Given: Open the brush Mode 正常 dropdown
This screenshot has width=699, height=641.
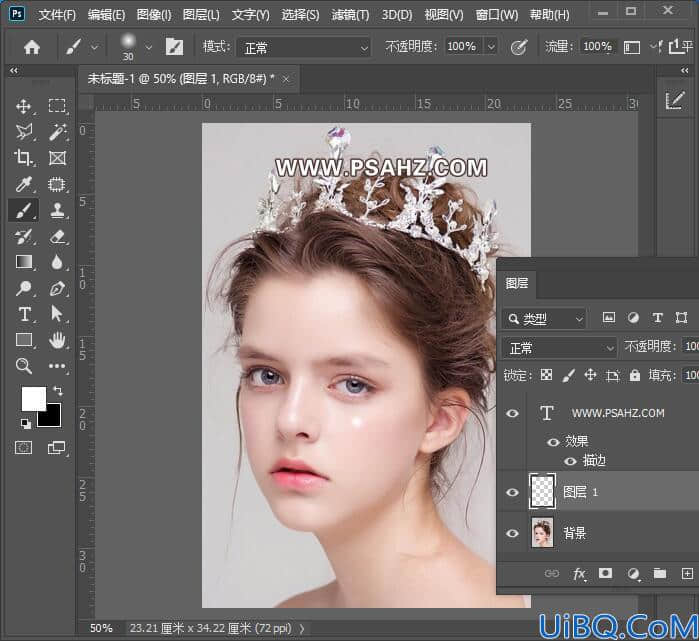Looking at the screenshot, I should pyautogui.click(x=304, y=47).
